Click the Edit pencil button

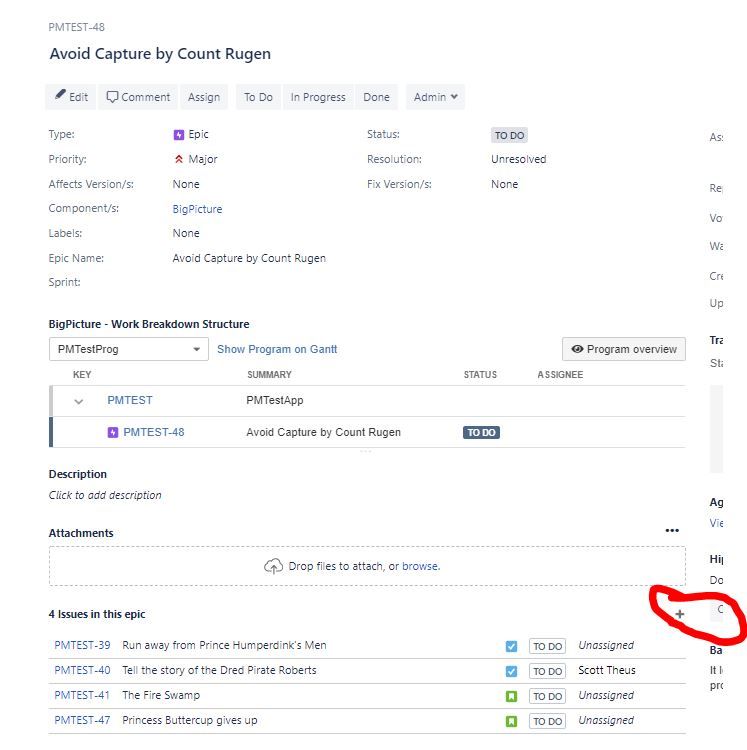pos(71,97)
